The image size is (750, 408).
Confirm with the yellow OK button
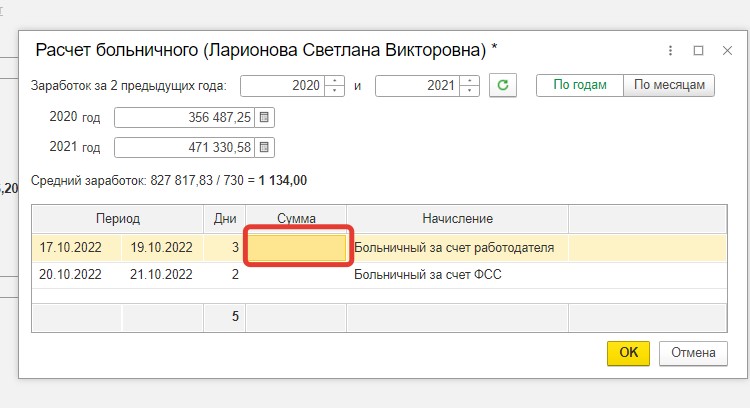click(x=629, y=353)
